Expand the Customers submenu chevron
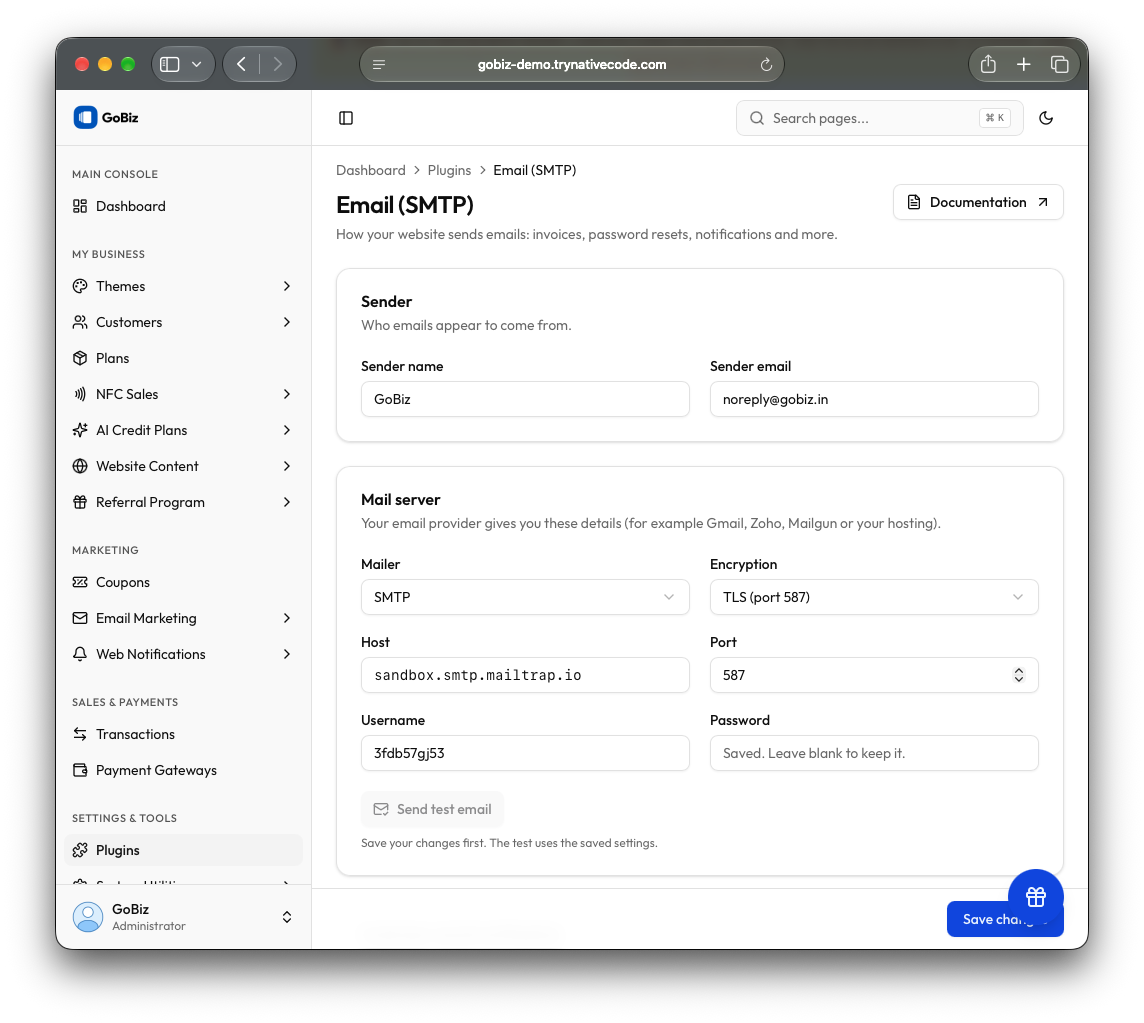 pos(287,322)
